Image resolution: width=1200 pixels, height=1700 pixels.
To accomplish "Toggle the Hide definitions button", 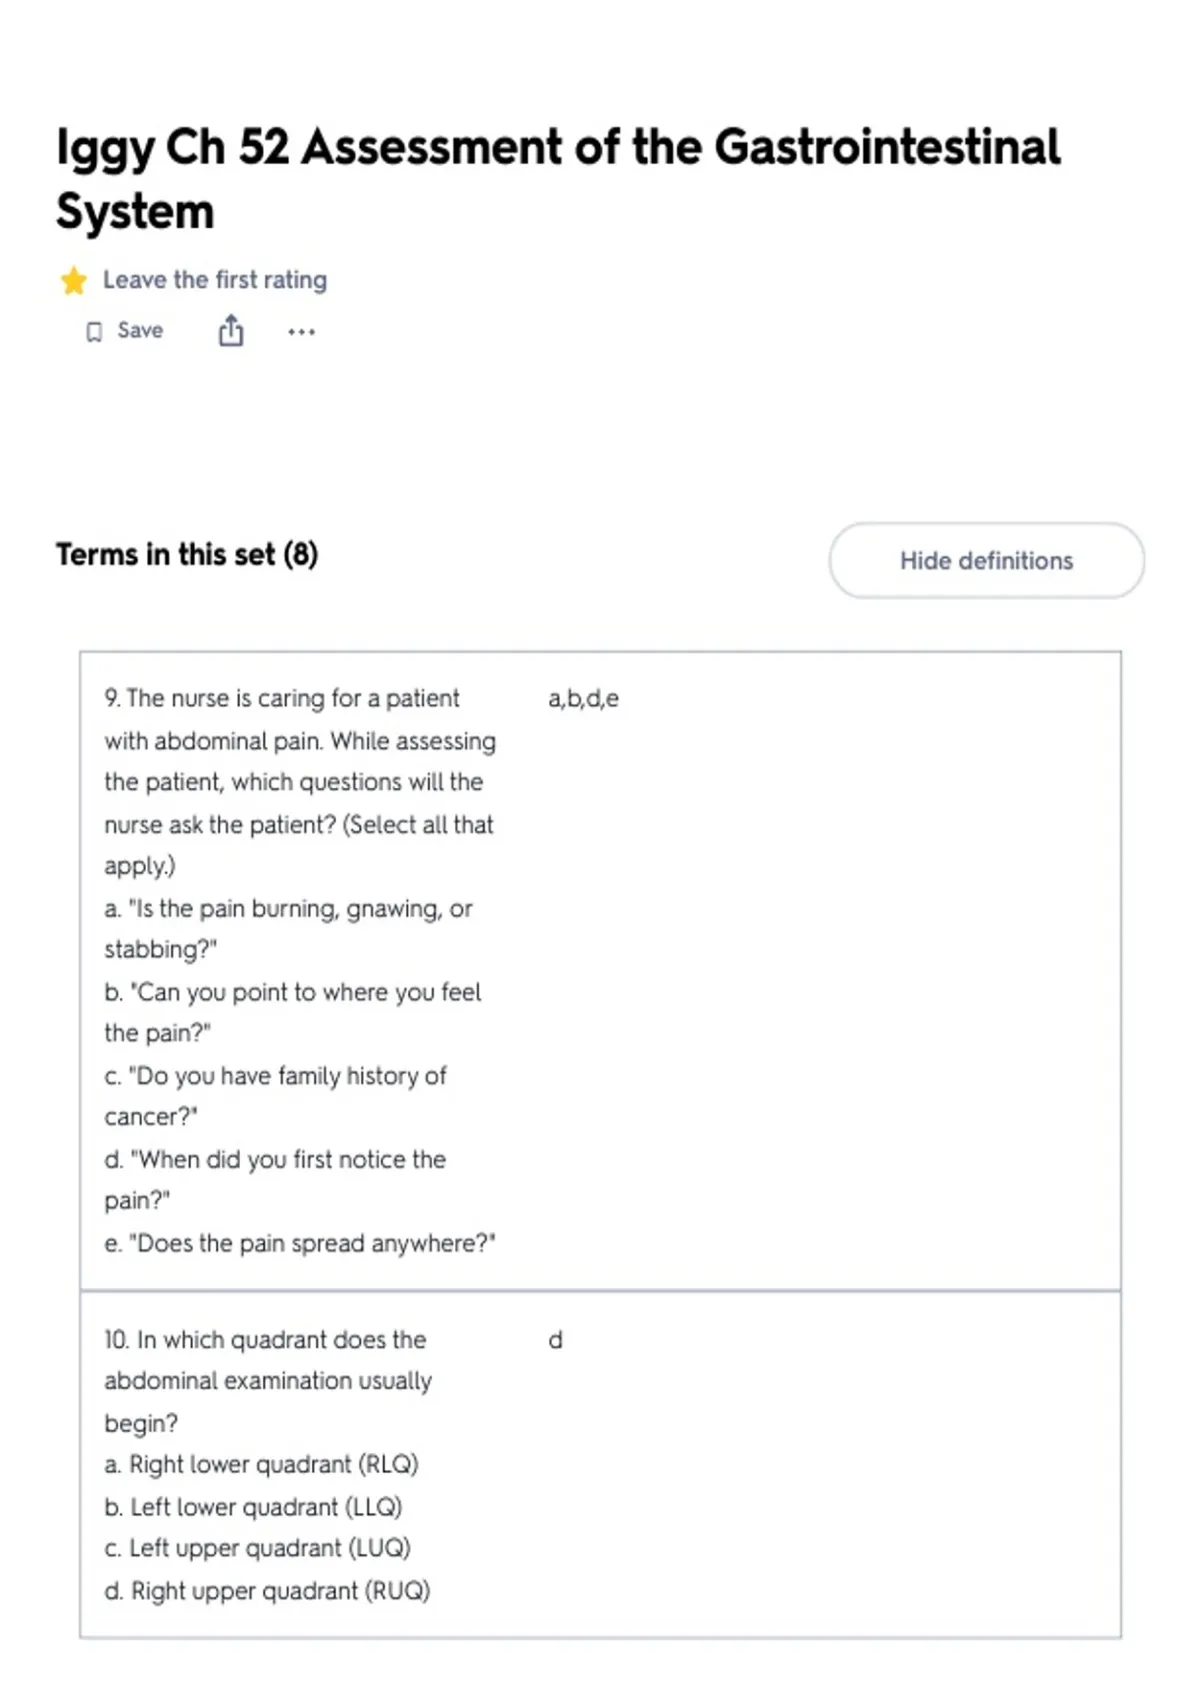I will (986, 560).
